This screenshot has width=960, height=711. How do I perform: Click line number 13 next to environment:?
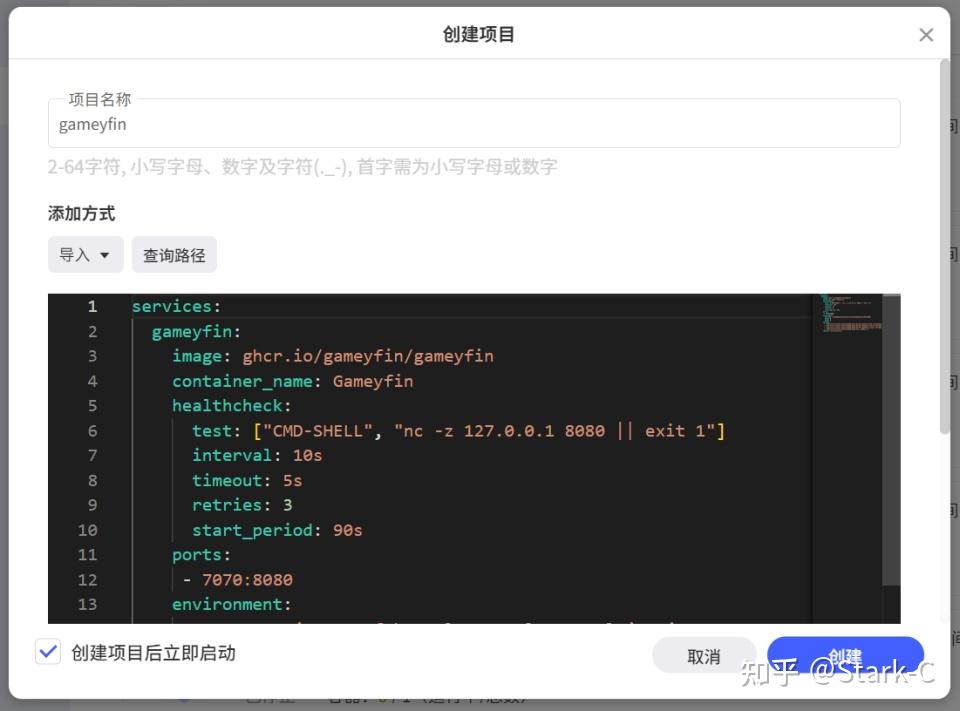87,604
